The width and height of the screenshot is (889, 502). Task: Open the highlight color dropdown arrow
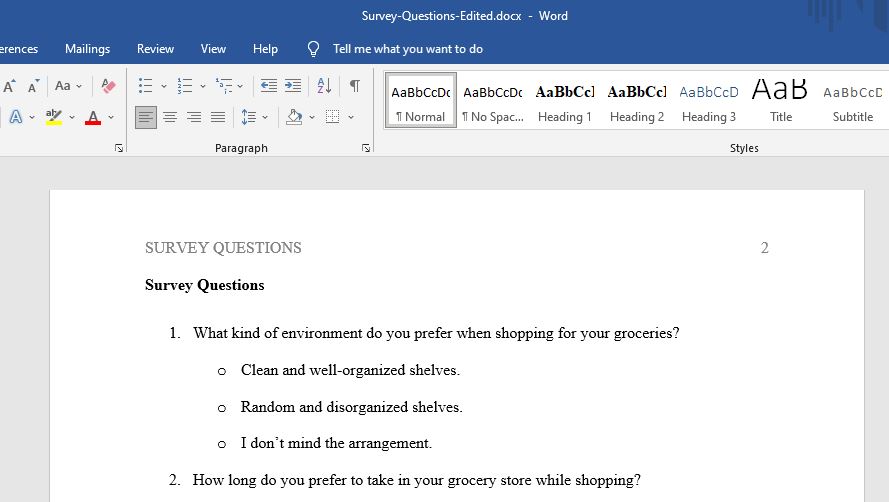pyautogui.click(x=72, y=117)
